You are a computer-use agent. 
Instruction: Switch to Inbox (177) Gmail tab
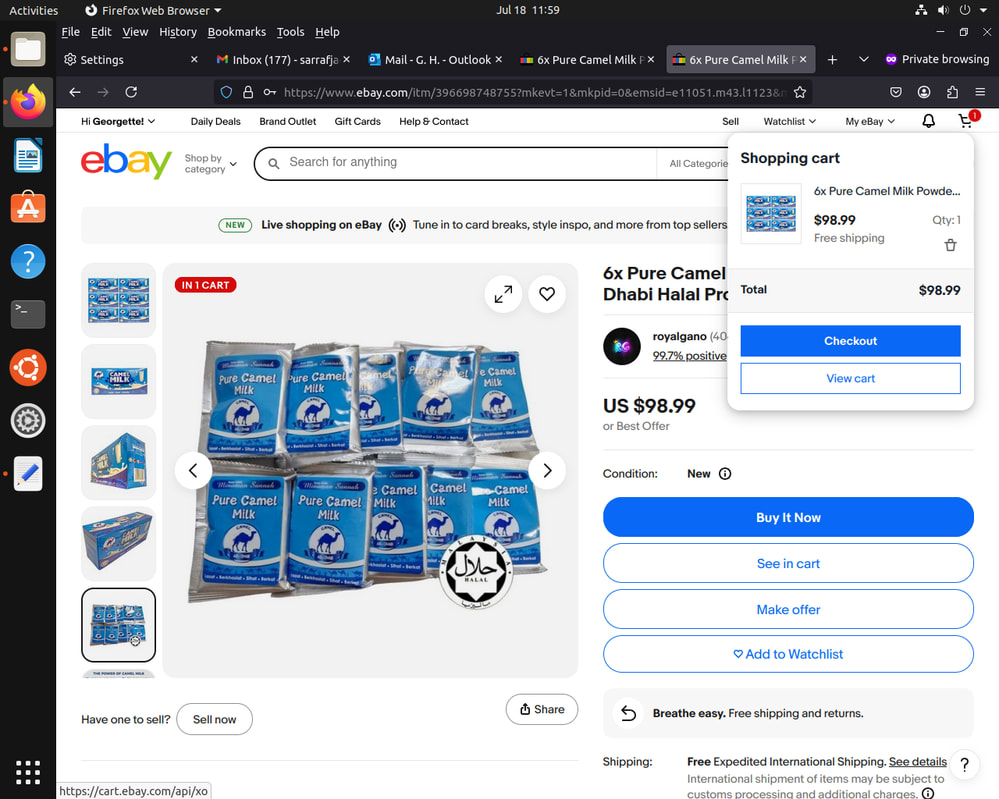coord(284,60)
